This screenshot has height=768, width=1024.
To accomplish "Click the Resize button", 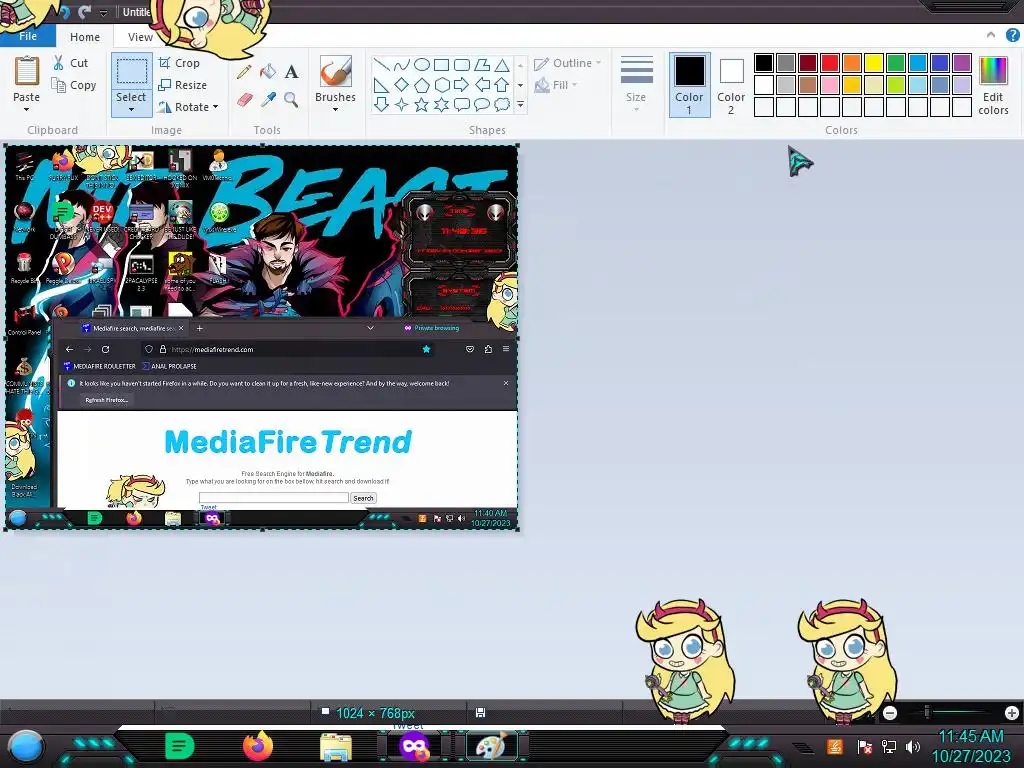I will 183,85.
